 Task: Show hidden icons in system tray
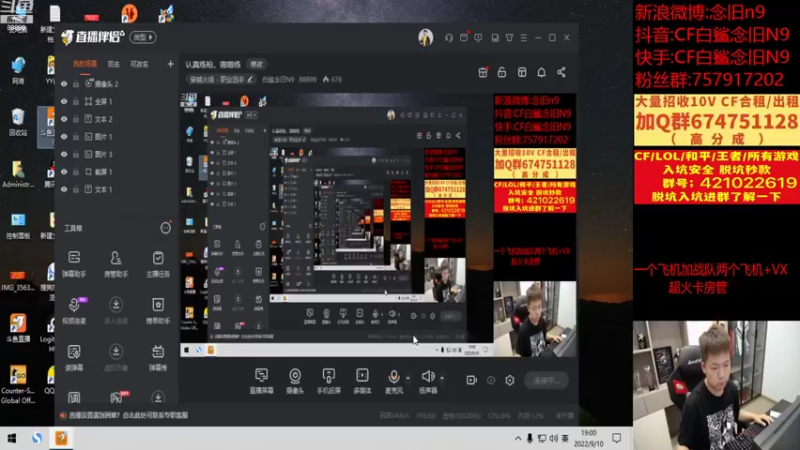point(518,438)
